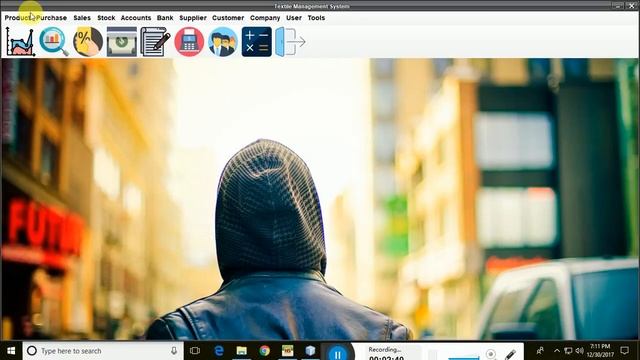Open File Explorer from the taskbar
The width and height of the screenshot is (640, 360).
point(242,351)
